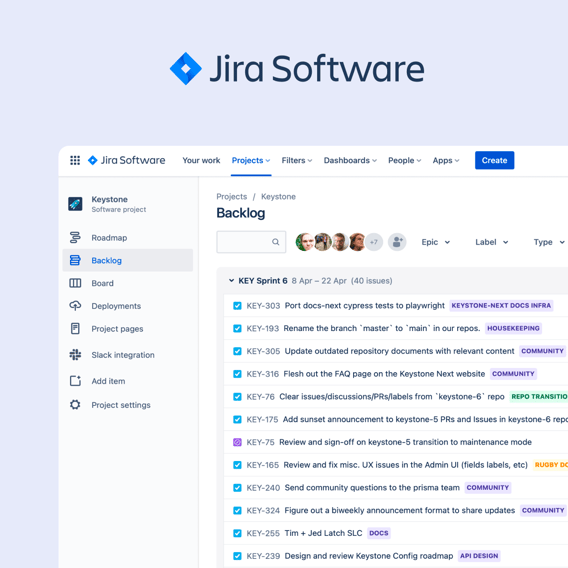The height and width of the screenshot is (568, 568).
Task: Open Add item in the sidebar
Action: click(x=128, y=381)
